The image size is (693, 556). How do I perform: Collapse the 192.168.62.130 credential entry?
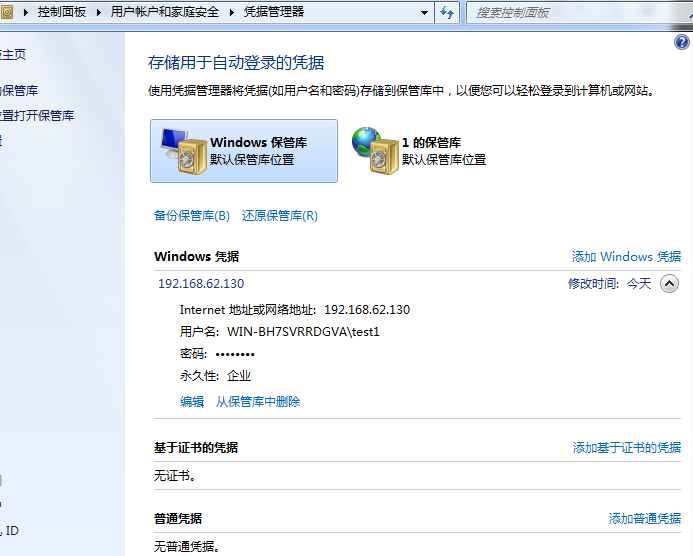coord(669,284)
